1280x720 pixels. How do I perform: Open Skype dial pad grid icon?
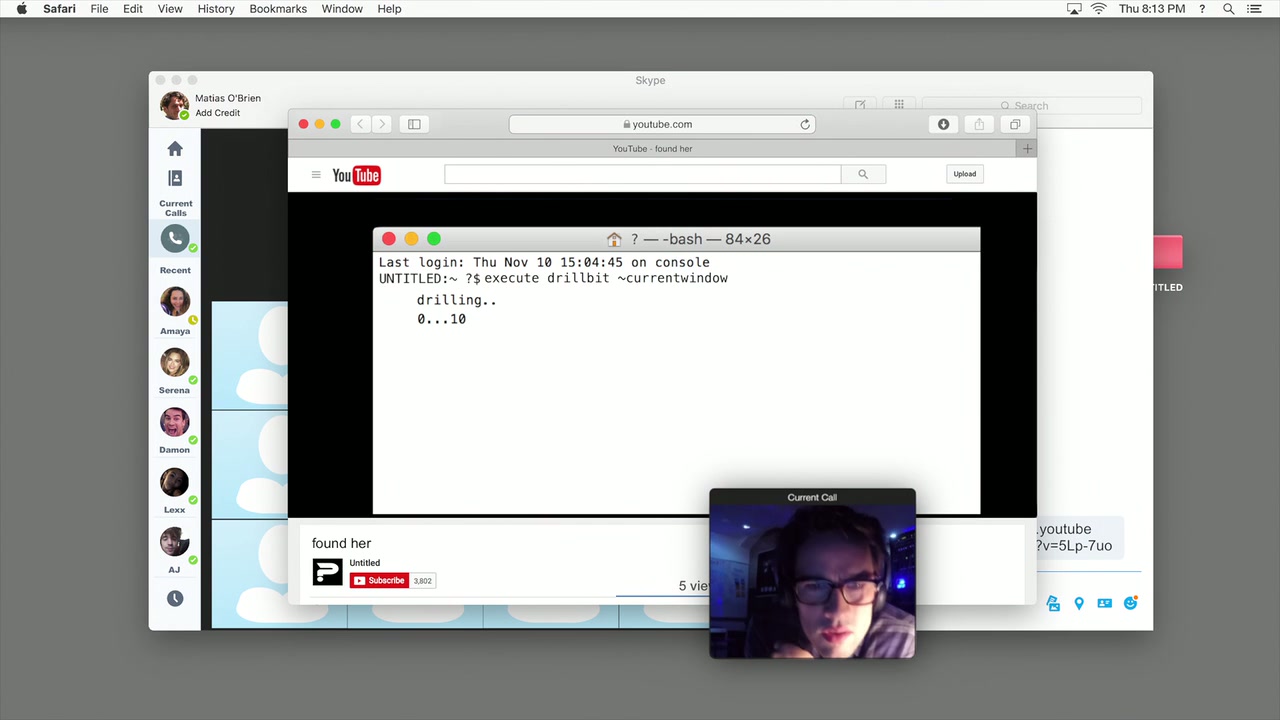point(899,105)
